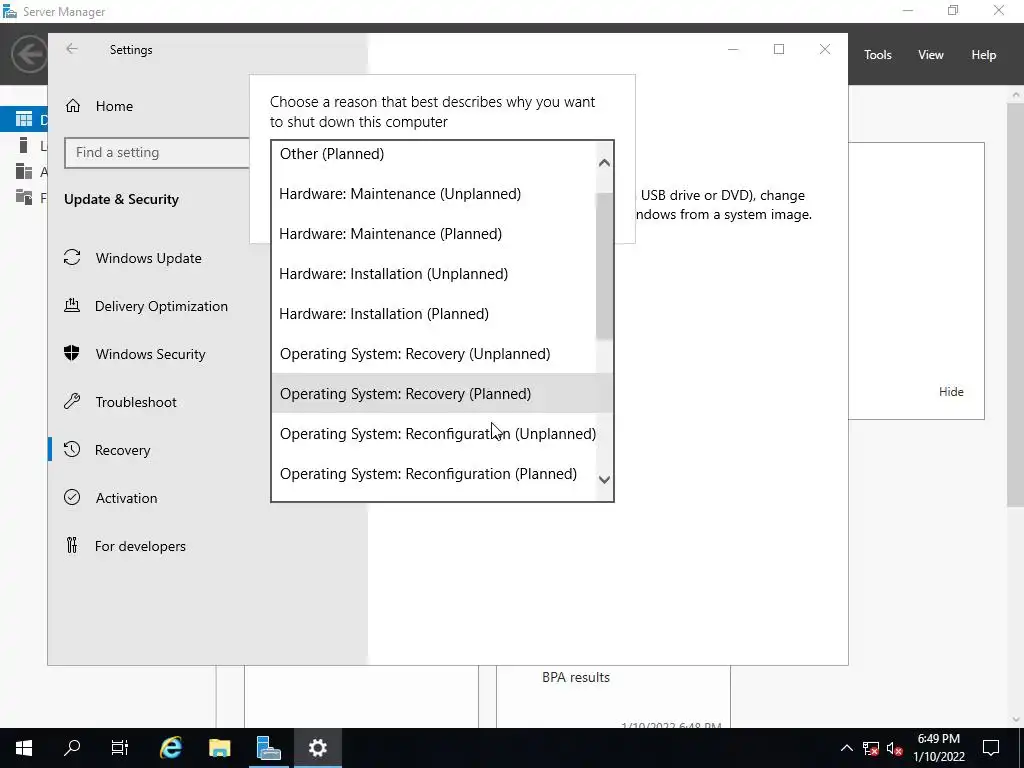Open File Explorer from taskbar
The height and width of the screenshot is (768, 1024).
[219, 748]
